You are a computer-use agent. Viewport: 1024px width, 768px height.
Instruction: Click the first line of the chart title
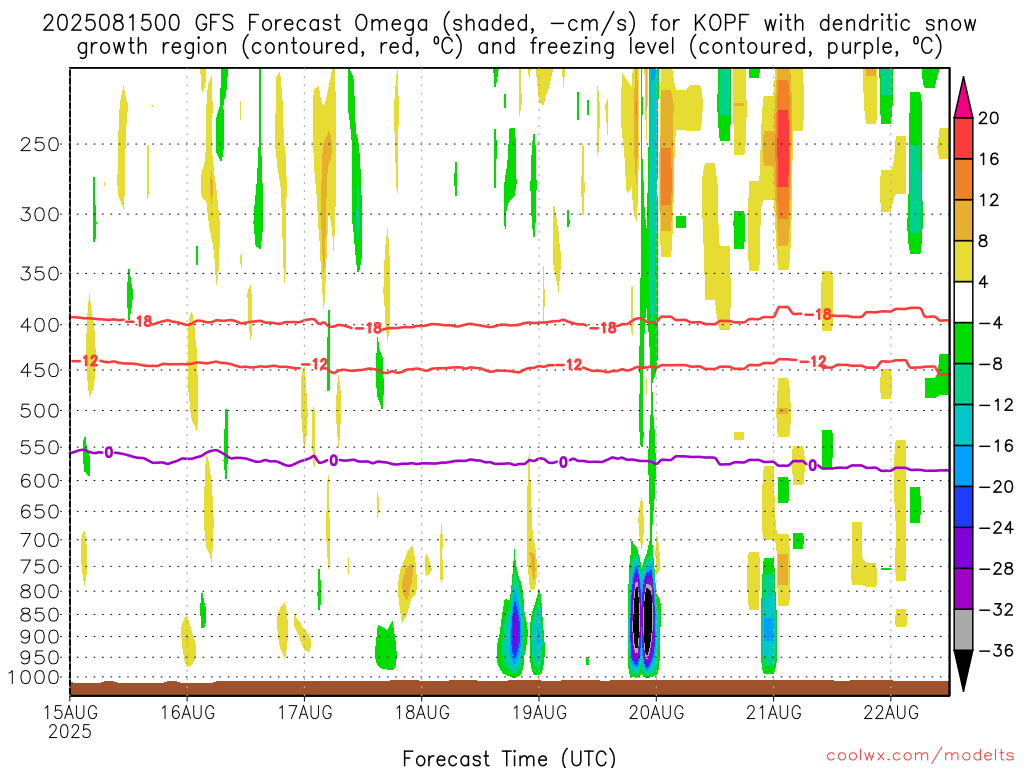(509, 24)
